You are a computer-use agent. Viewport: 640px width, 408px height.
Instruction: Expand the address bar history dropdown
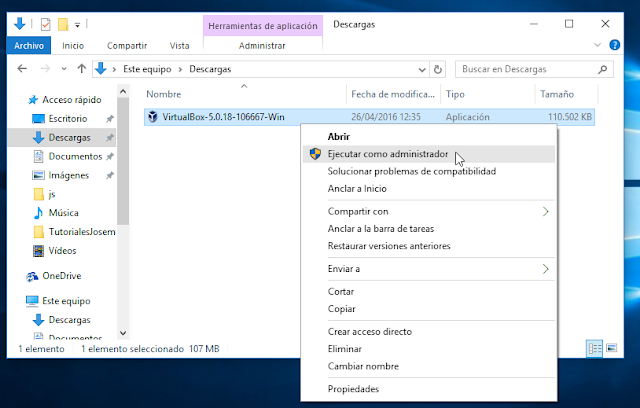click(422, 69)
